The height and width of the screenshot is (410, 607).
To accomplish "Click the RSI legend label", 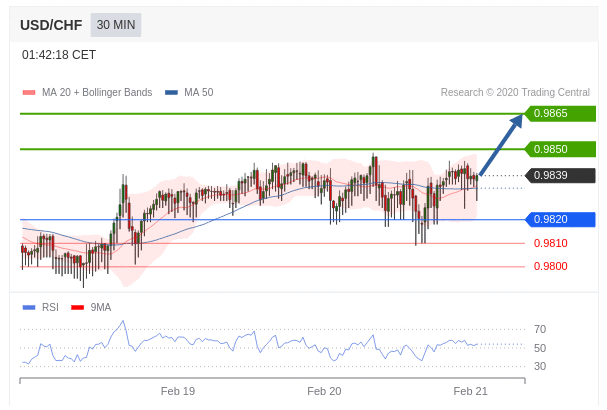I will 50,307.
